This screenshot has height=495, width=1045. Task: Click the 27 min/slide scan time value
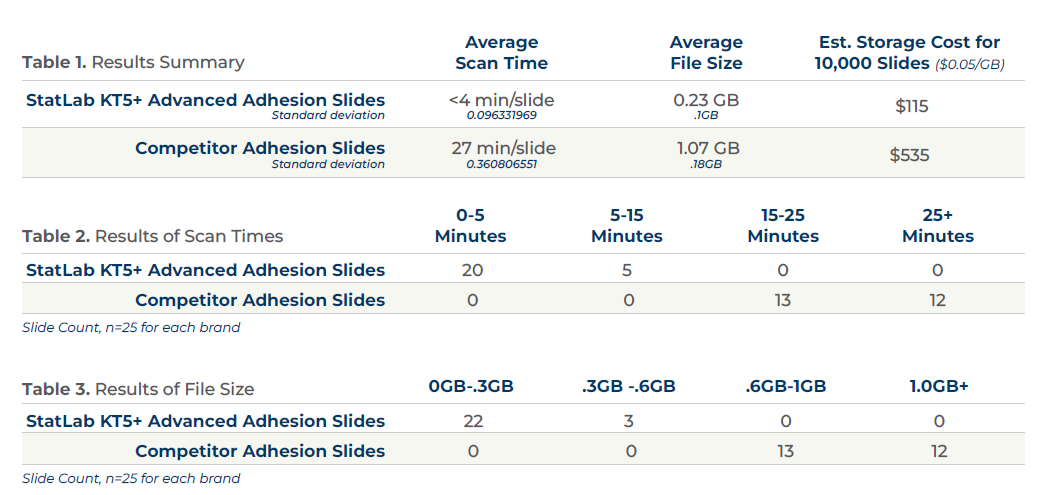[501, 148]
